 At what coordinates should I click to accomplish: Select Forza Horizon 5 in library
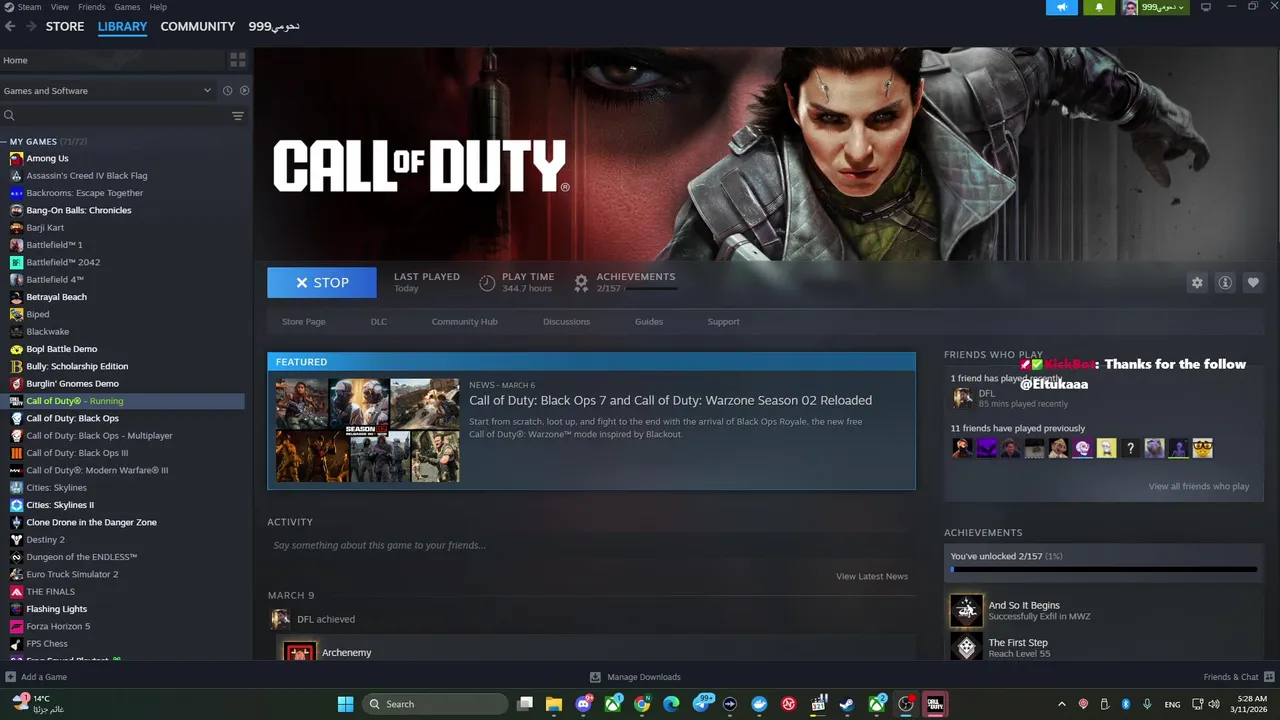click(x=58, y=626)
